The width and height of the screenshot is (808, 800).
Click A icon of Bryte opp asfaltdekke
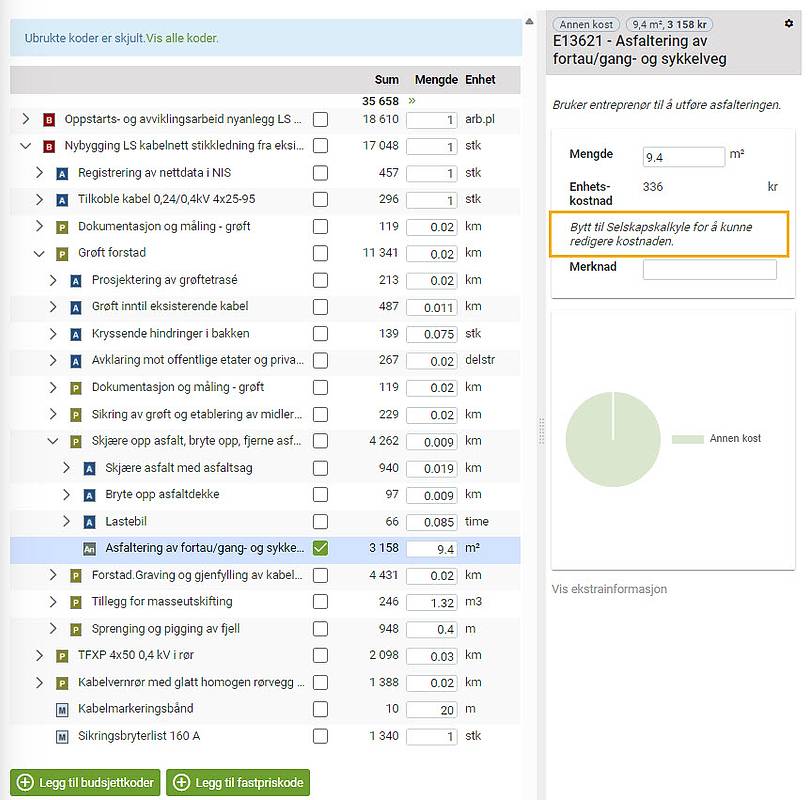90,495
